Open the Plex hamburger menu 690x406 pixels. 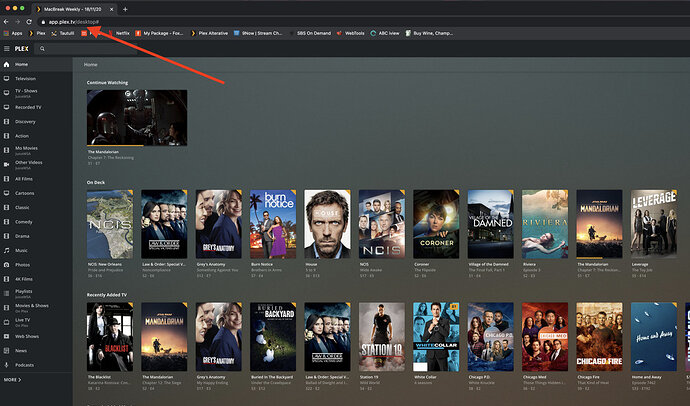coord(7,49)
